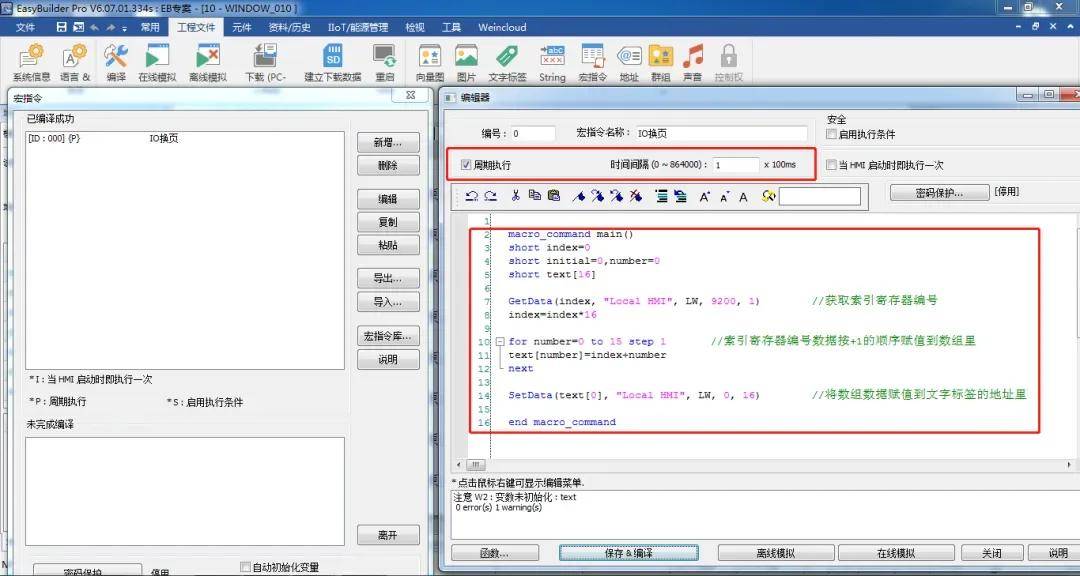Screen dimensions: 1080x576
Task: Collapse the for-loop fold marker at line 10
Action: (x=500, y=342)
